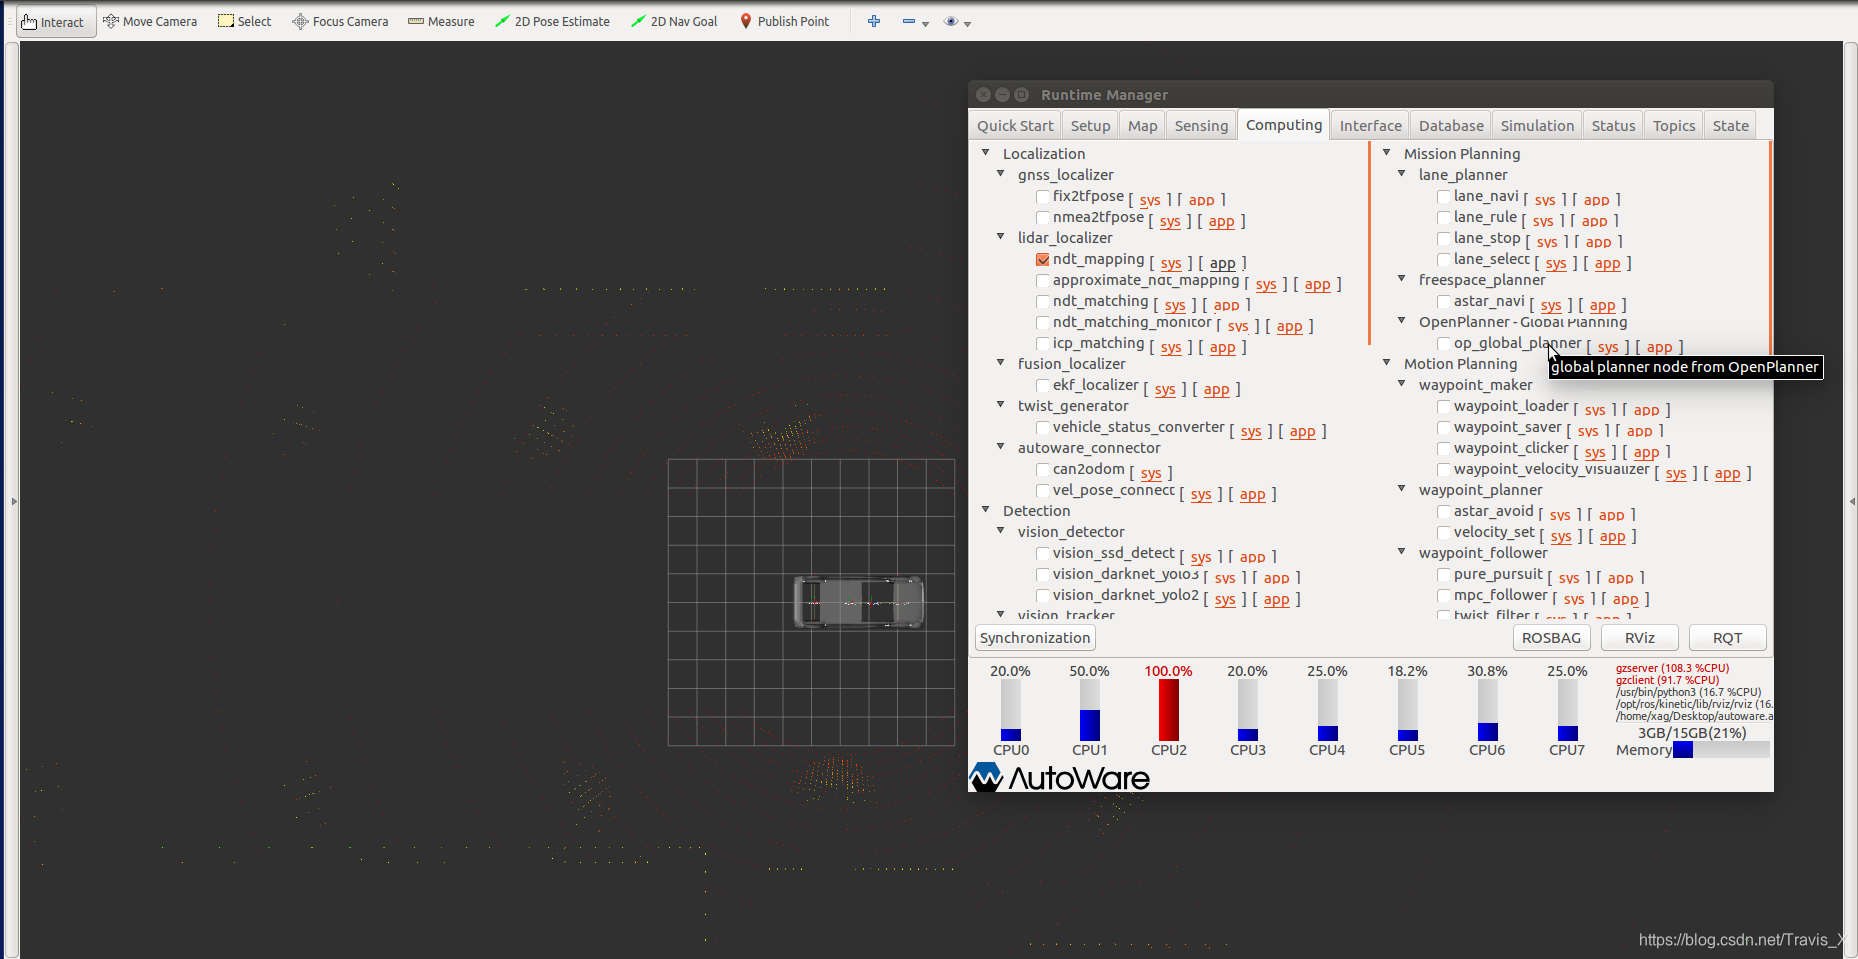Open the sys link for can2odom
Viewport: 1858px width, 959px height.
coord(1151,473)
